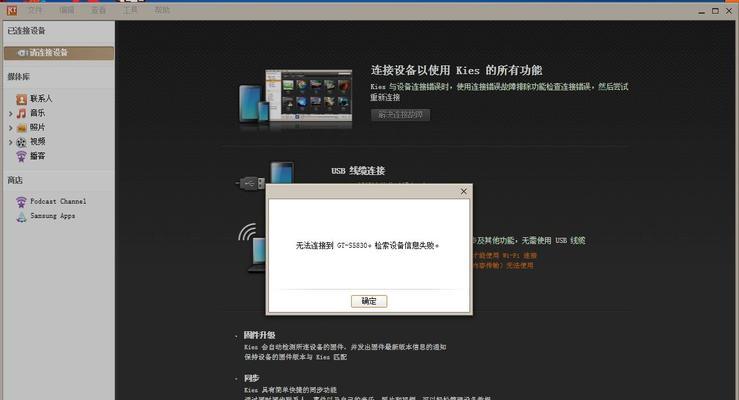
Task: Open 联系人 contacts via its icon
Action: [21, 99]
